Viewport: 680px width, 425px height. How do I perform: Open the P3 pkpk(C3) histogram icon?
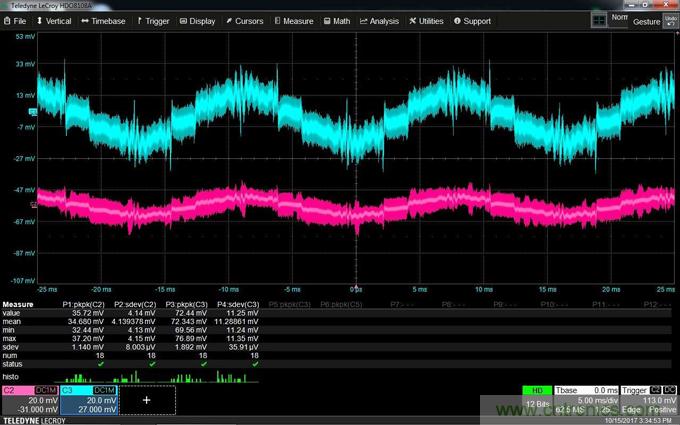[184, 377]
